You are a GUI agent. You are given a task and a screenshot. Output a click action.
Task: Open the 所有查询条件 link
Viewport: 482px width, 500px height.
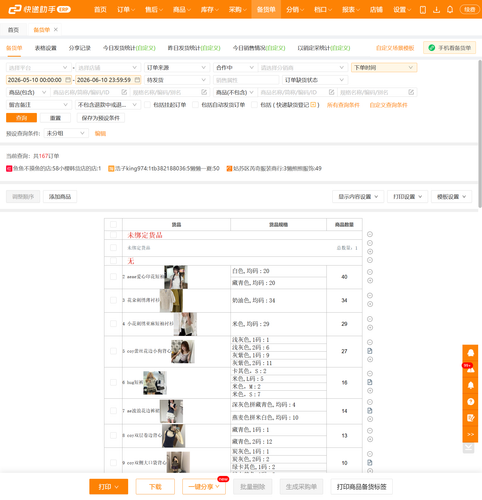coord(343,105)
